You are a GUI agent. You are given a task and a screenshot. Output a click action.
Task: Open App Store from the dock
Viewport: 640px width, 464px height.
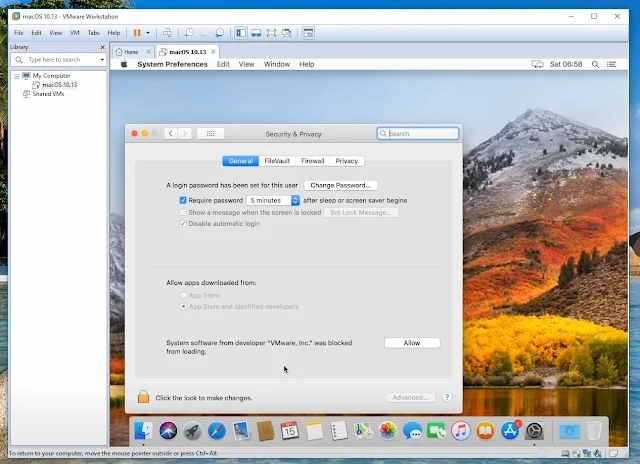coord(510,431)
